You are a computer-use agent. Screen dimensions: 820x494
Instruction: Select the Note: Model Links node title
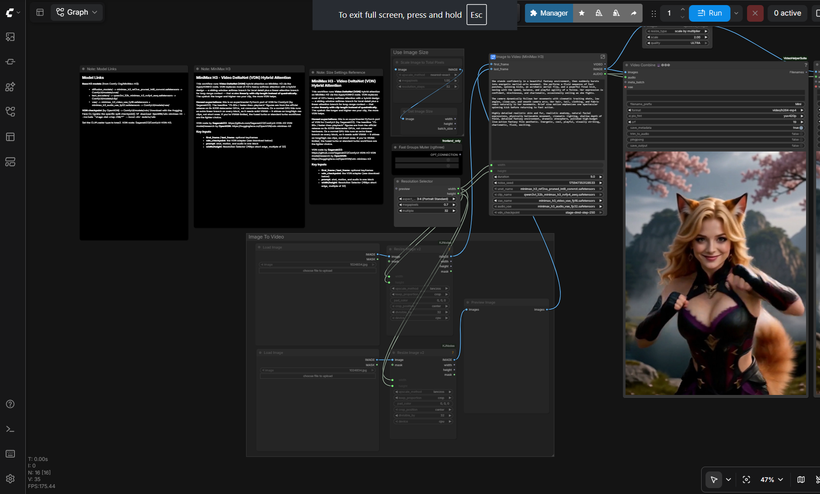coord(102,69)
